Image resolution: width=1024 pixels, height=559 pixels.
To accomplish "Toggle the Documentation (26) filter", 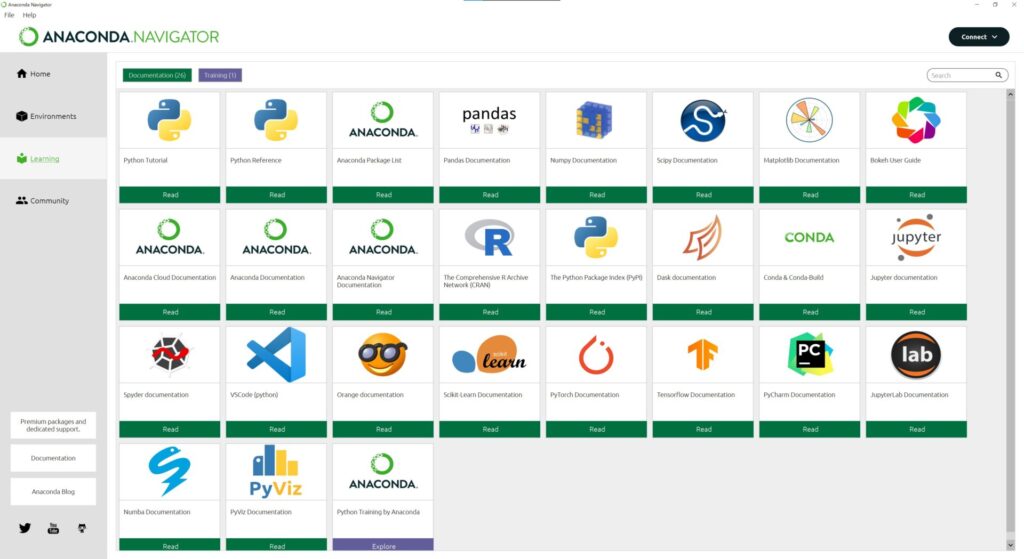I will [157, 75].
